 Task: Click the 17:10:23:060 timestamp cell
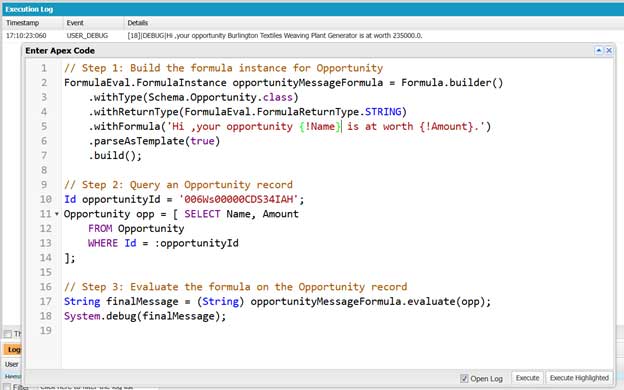(26, 35)
